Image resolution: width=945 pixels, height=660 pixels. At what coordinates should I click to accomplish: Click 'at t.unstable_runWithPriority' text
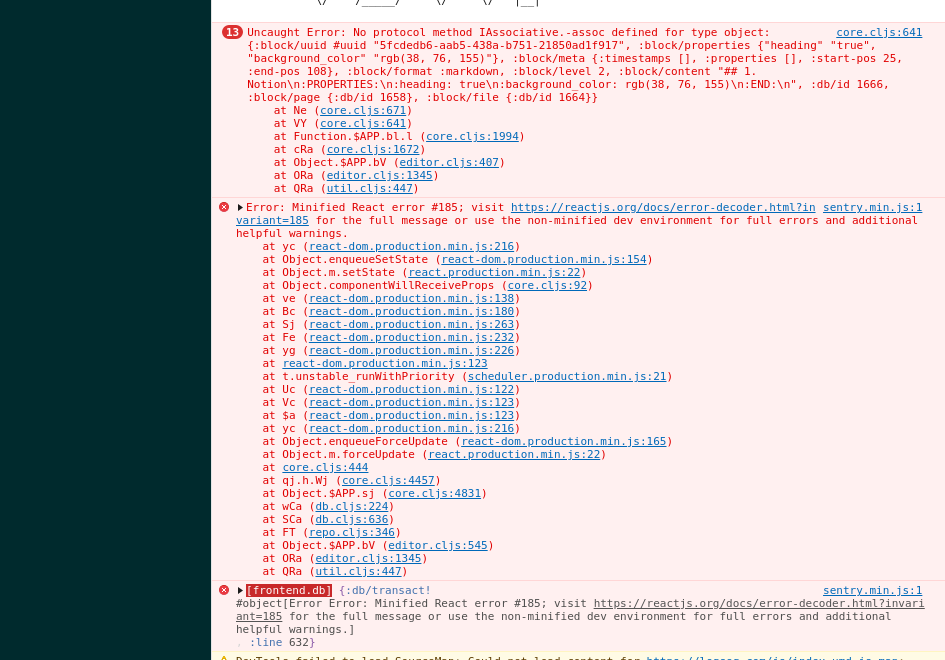359,377
